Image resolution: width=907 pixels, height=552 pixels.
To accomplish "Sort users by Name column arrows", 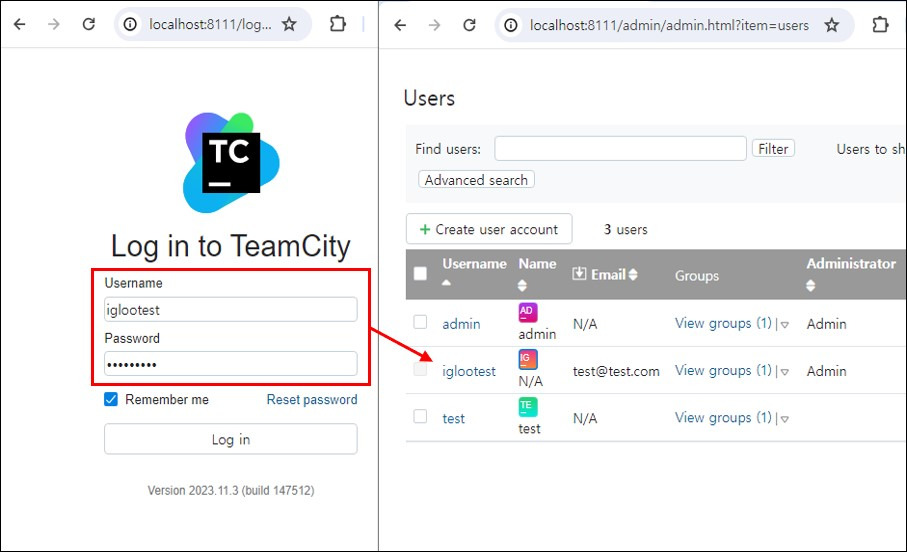I will point(522,285).
